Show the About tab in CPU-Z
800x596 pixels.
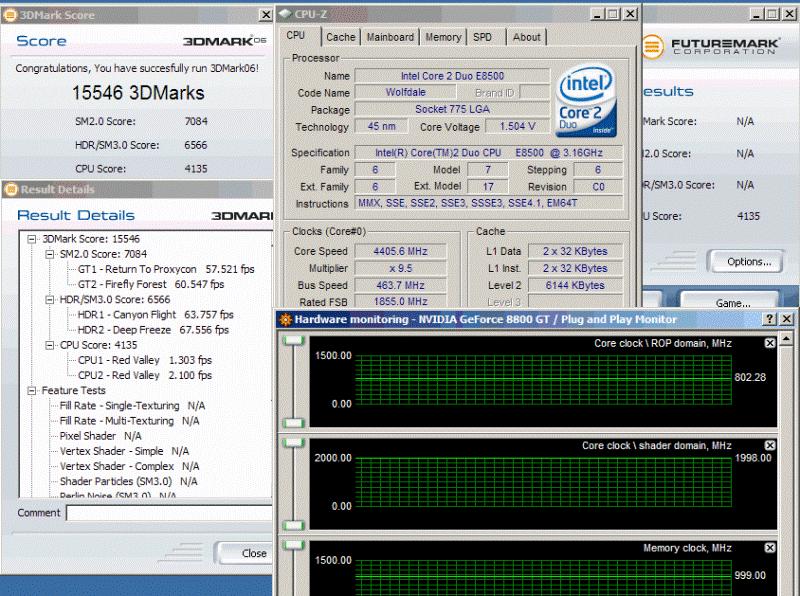click(527, 37)
